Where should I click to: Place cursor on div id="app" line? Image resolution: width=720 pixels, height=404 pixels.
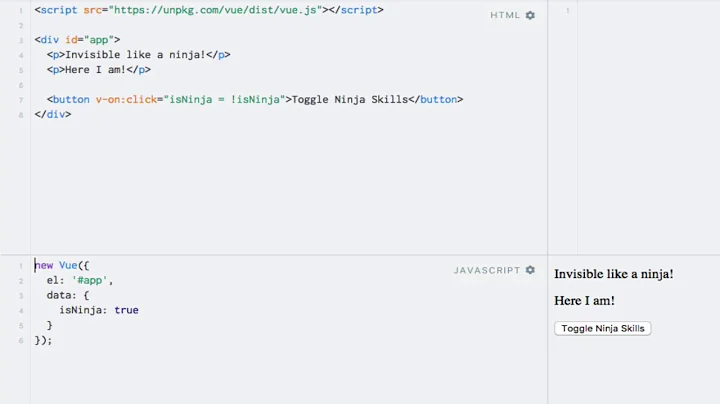[77, 40]
